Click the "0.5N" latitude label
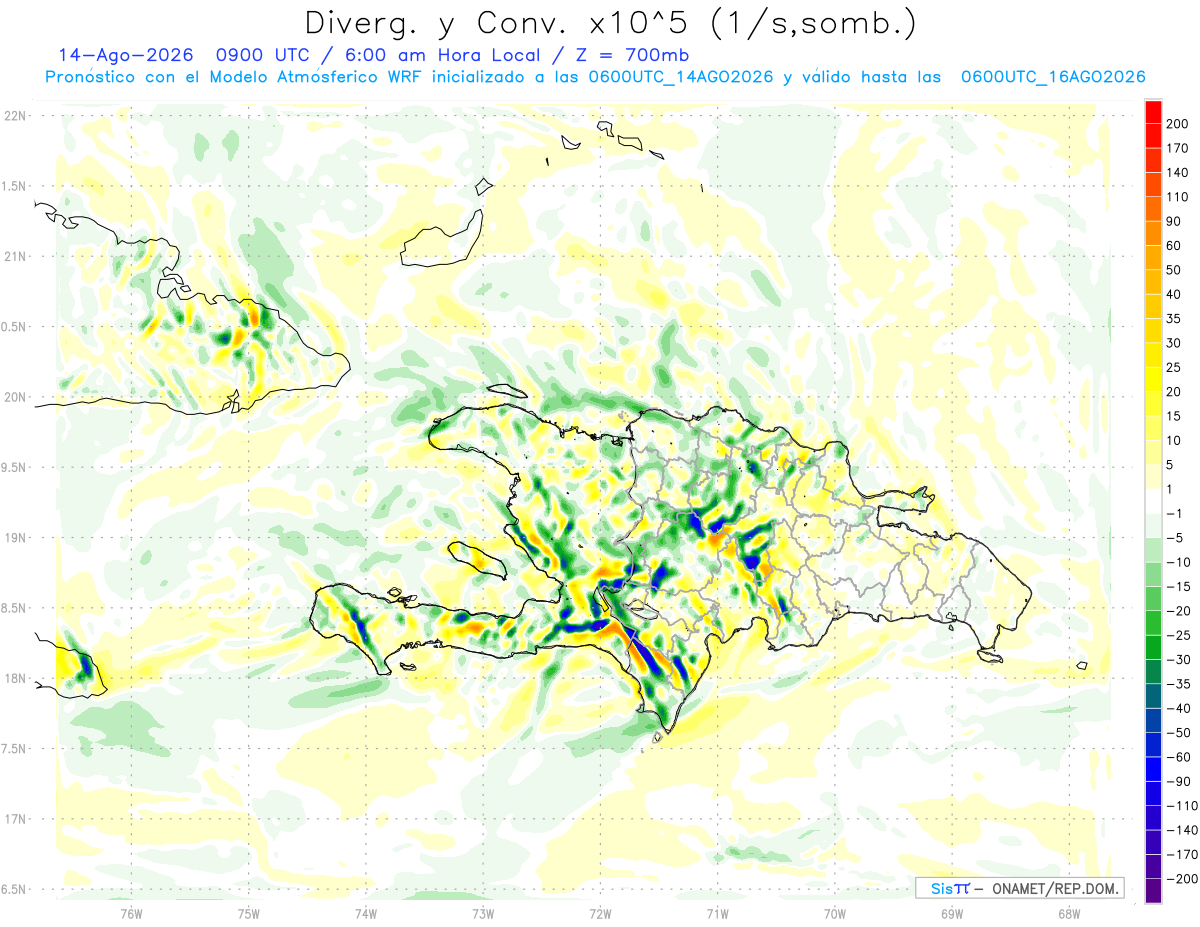 click(14, 327)
